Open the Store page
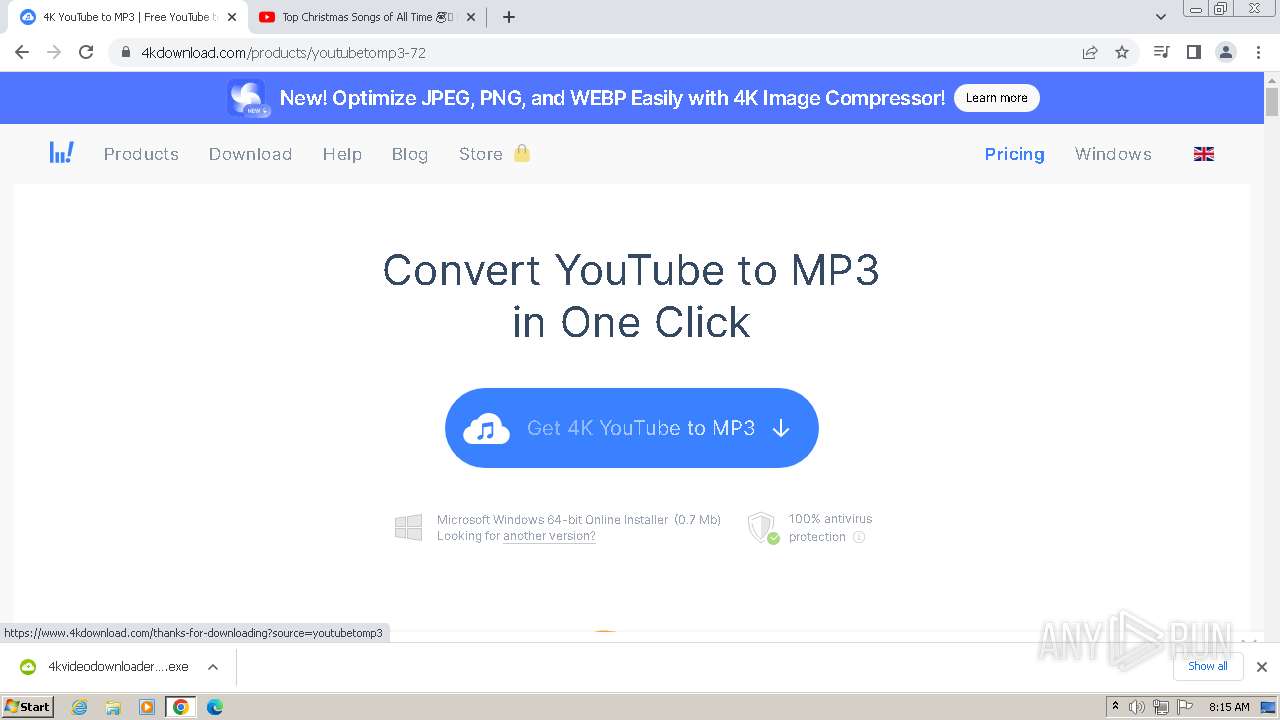This screenshot has width=1280, height=720. (x=480, y=154)
